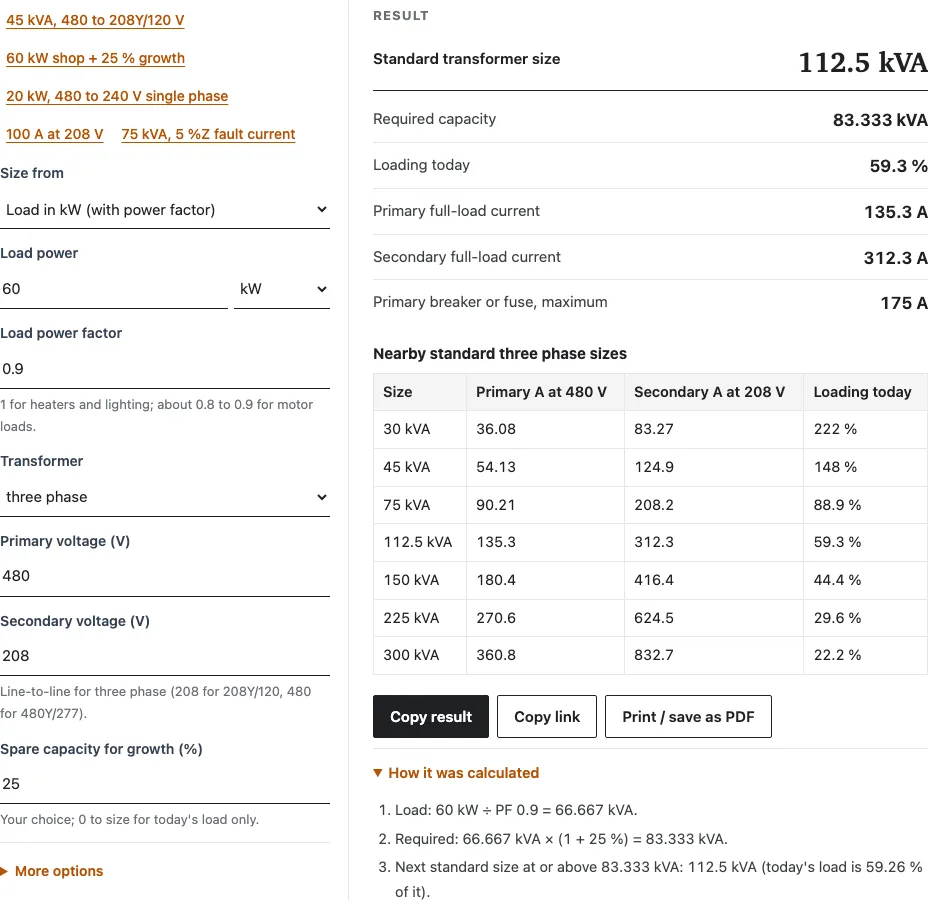Select the '45 kVA' table cell
Screen dimensions: 928x900
[420, 467]
